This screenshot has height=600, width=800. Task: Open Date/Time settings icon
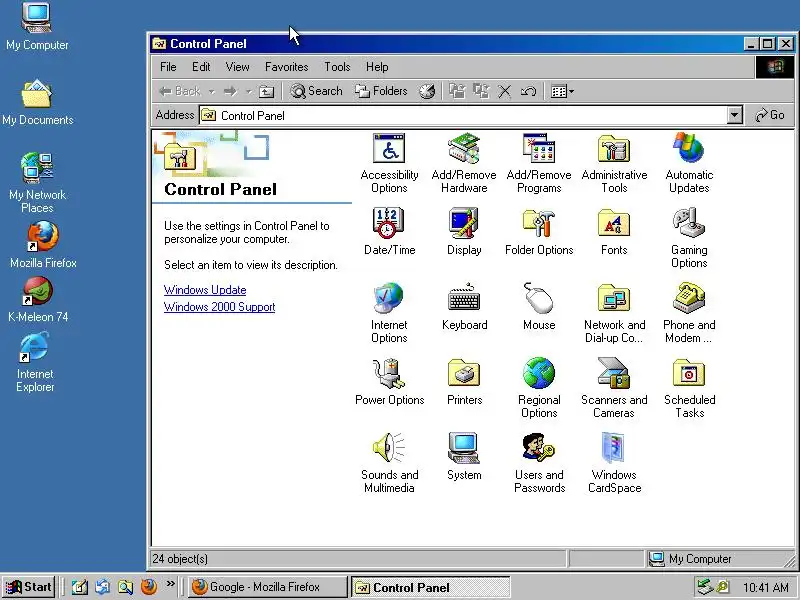point(389,231)
